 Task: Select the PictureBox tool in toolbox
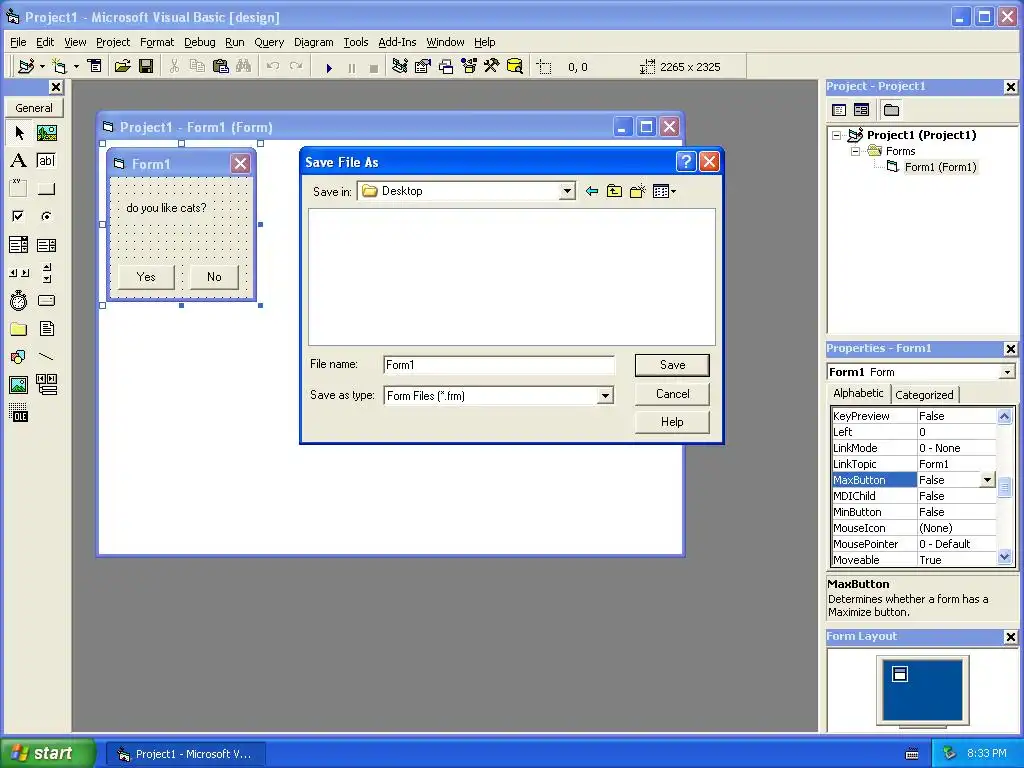pos(46,133)
